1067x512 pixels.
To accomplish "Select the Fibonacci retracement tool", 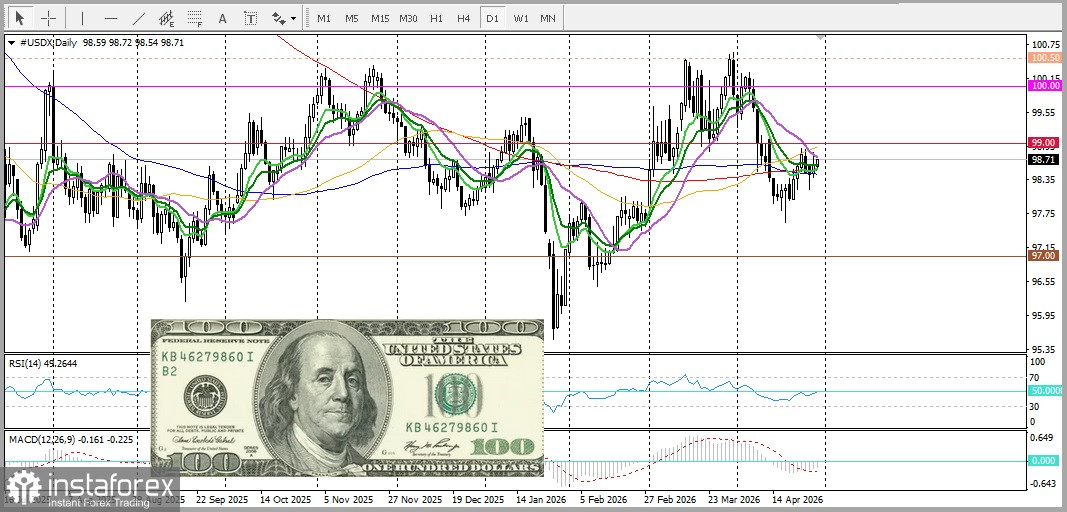I will click(195, 18).
